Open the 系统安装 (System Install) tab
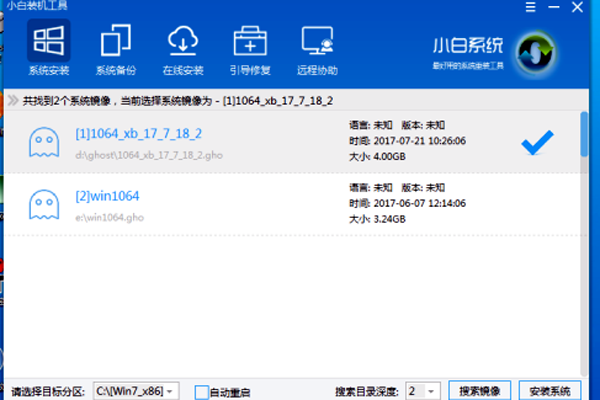 point(46,50)
